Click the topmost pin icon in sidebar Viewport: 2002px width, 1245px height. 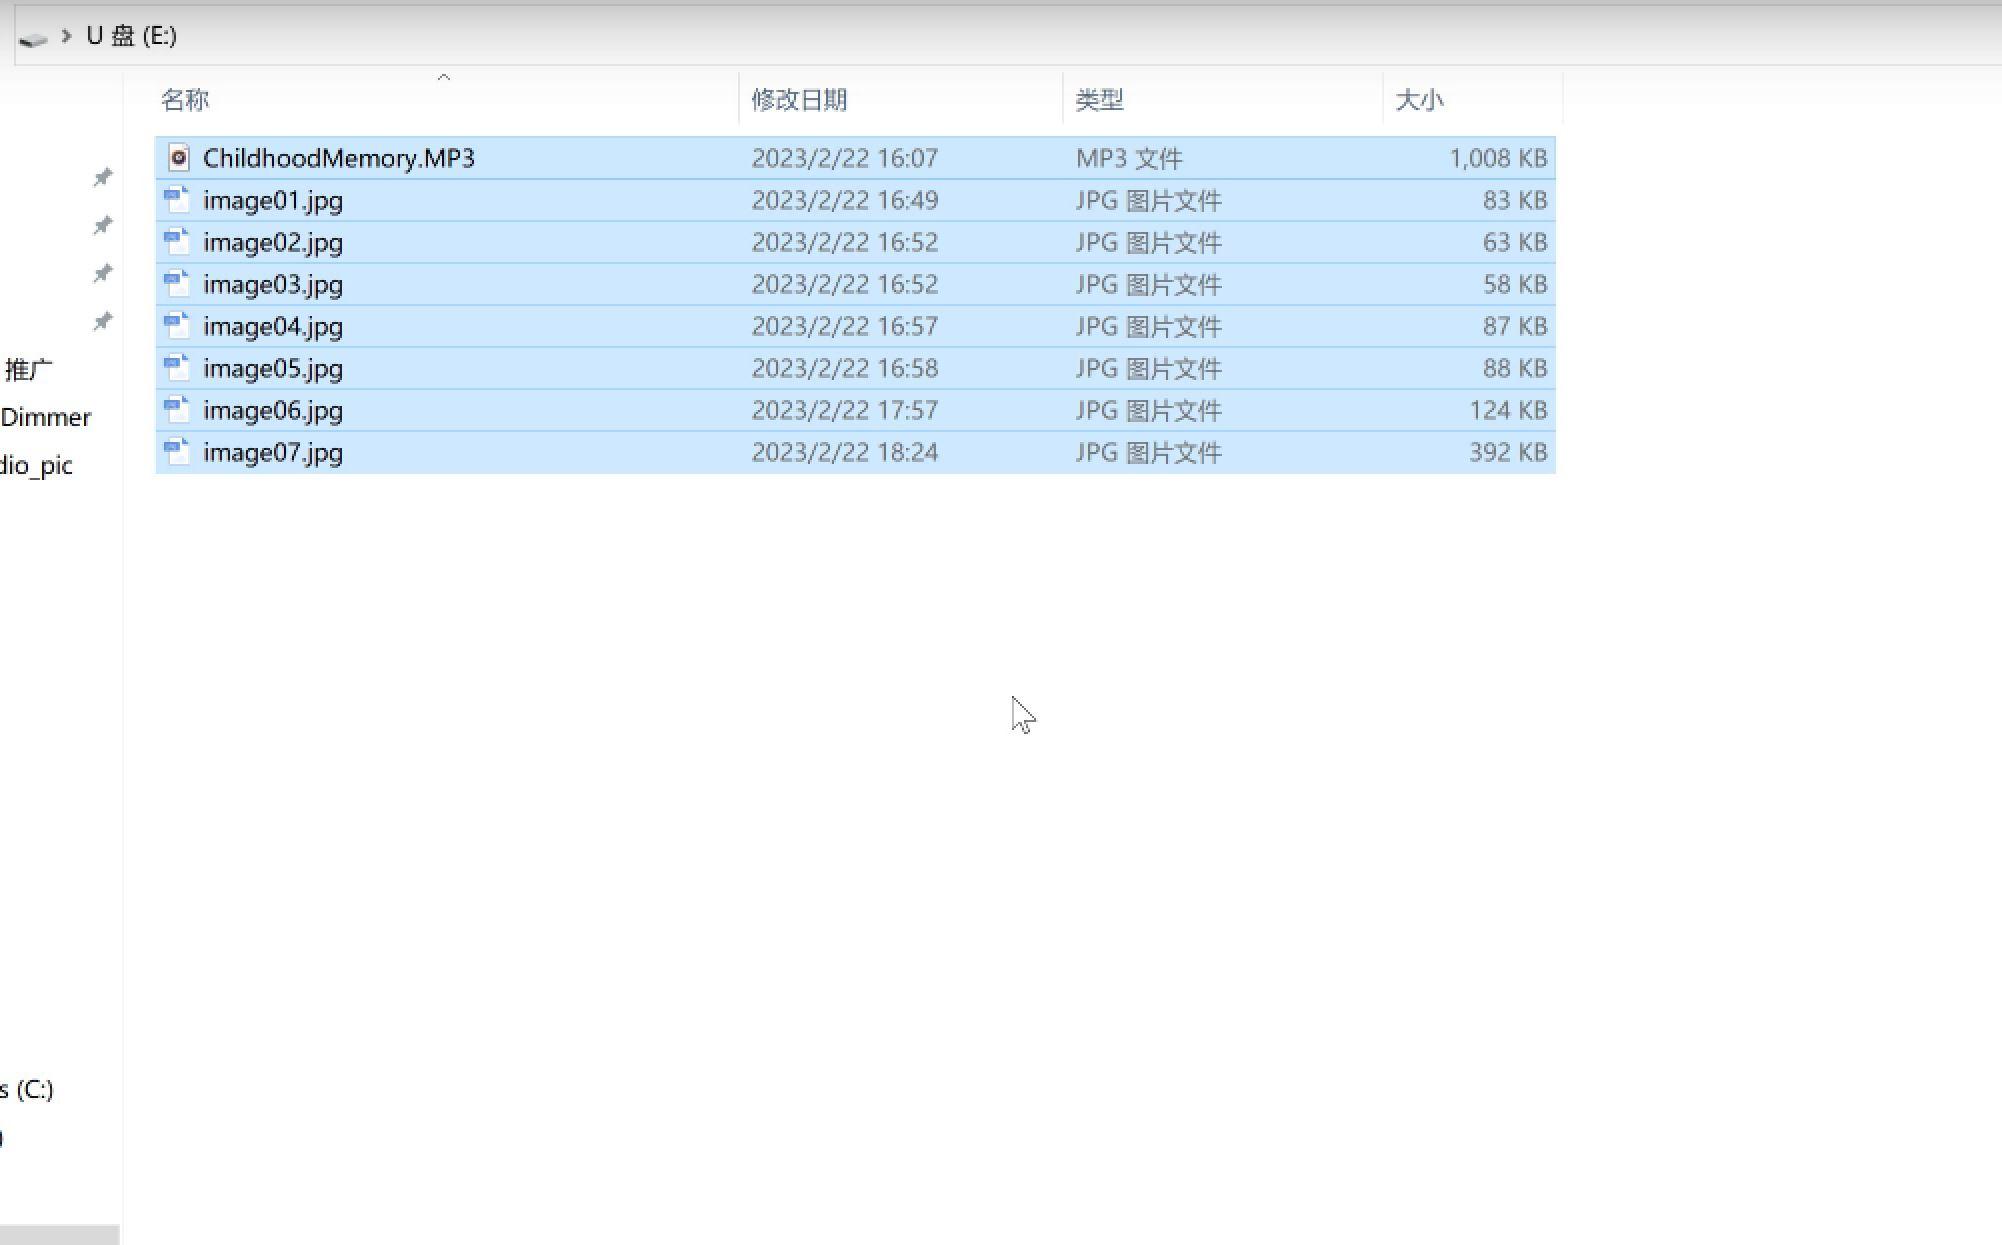point(102,177)
